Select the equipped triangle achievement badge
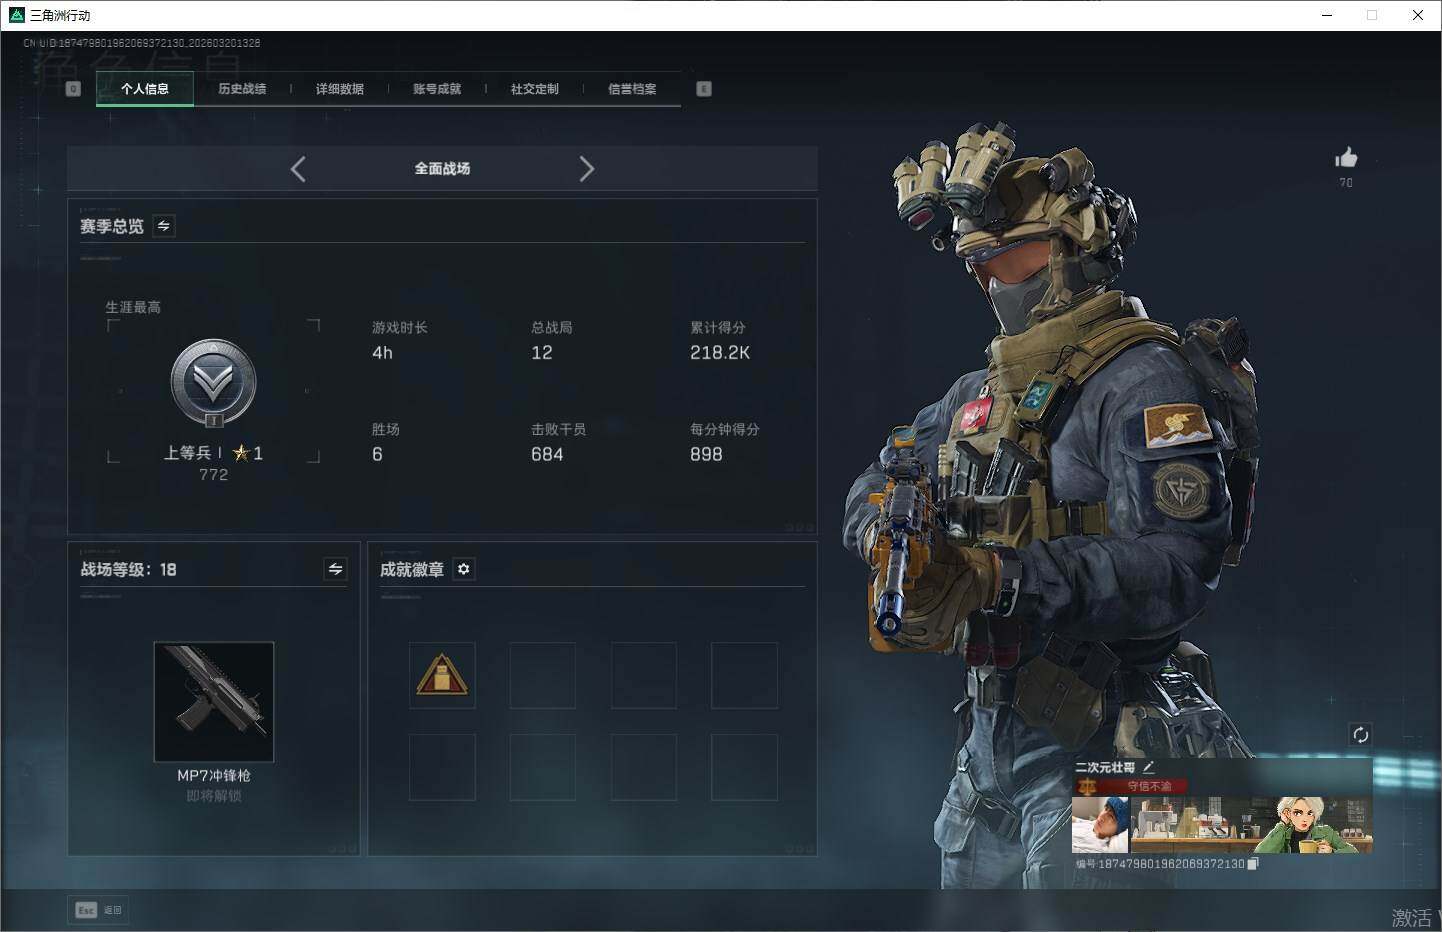Screen dimensions: 1442x932 point(442,675)
